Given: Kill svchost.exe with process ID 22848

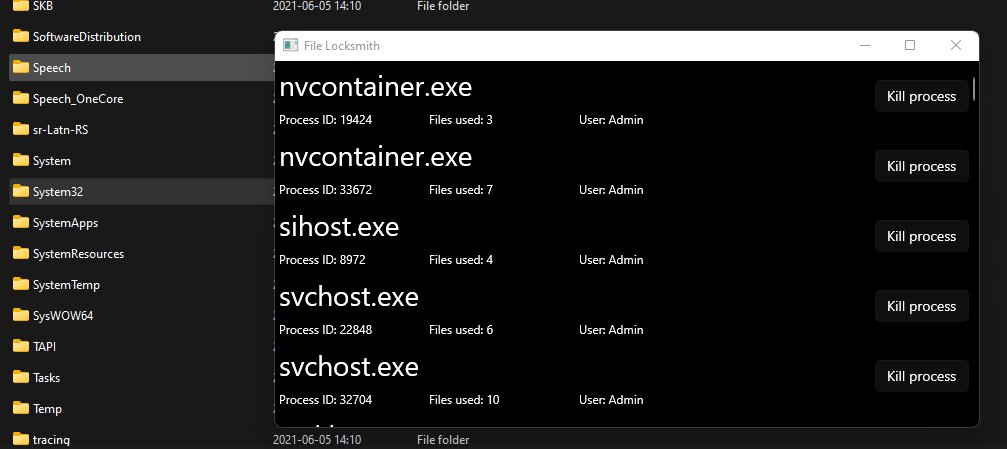Looking at the screenshot, I should click(922, 306).
